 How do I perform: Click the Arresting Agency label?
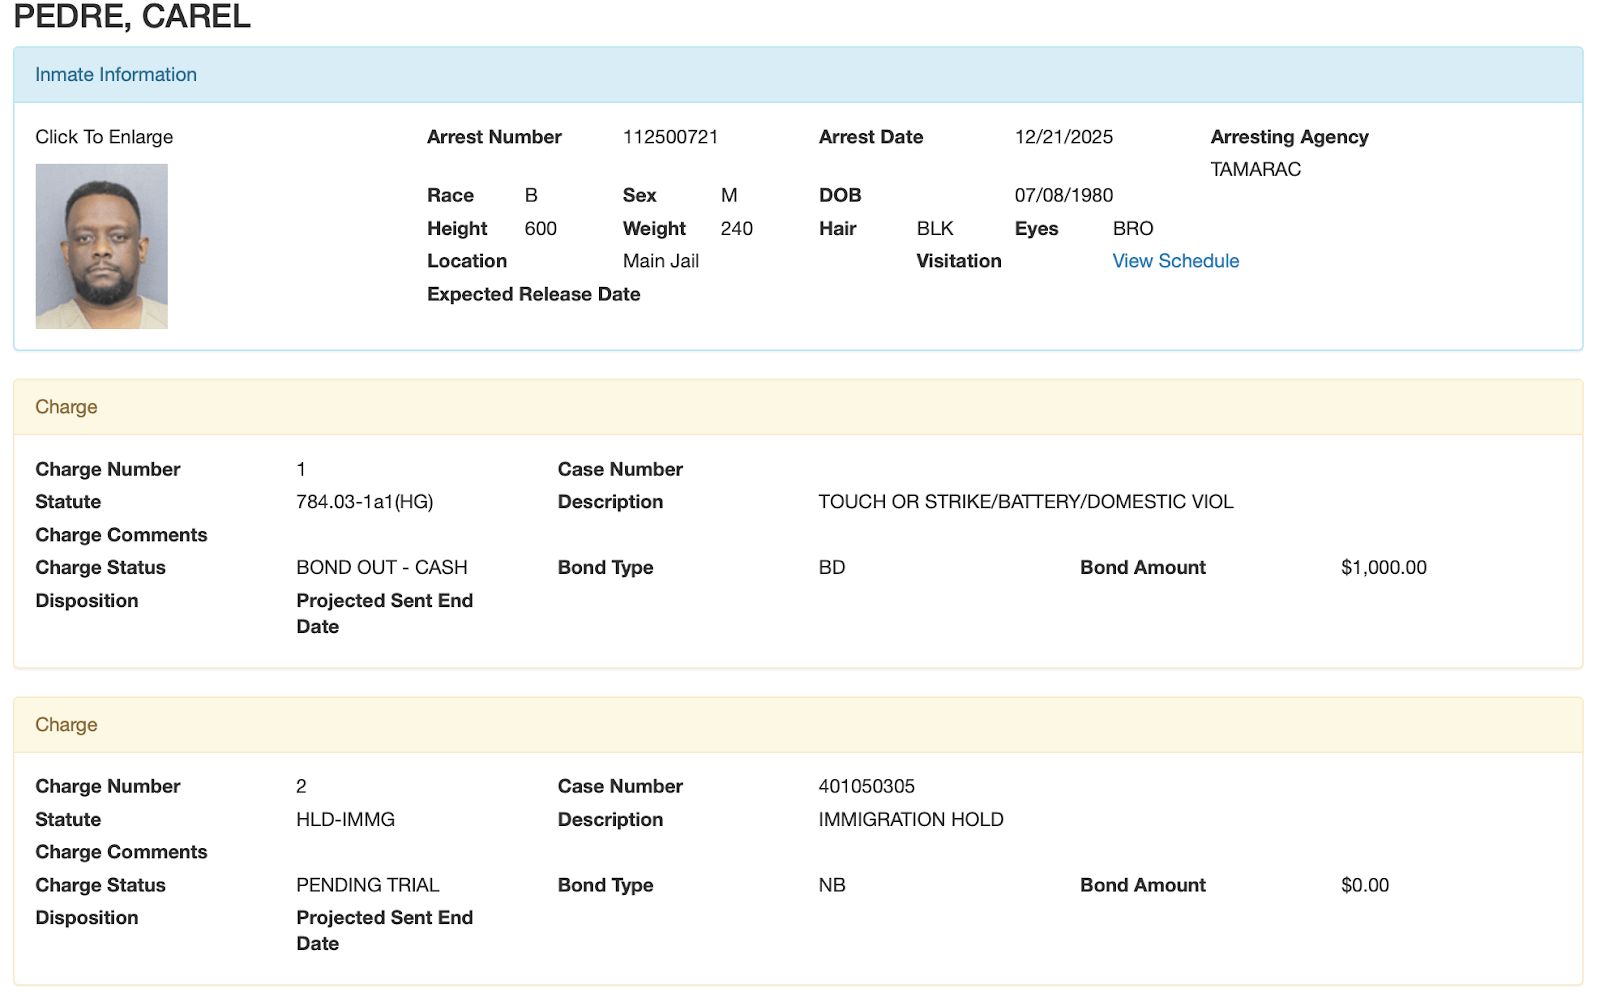point(1289,137)
